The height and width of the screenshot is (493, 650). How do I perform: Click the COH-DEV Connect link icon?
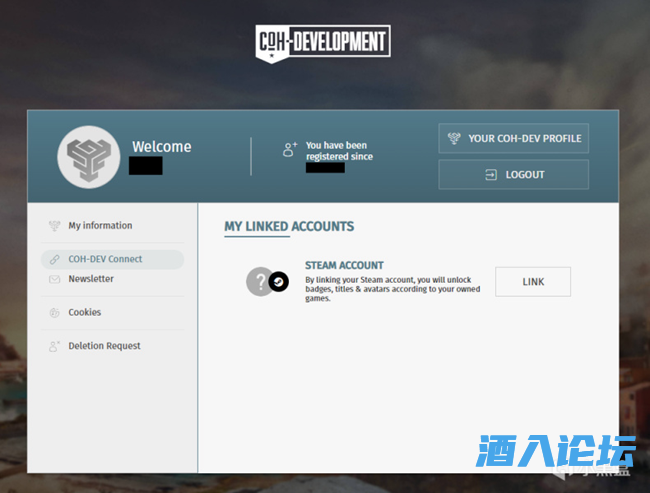pyautogui.click(x=54, y=260)
